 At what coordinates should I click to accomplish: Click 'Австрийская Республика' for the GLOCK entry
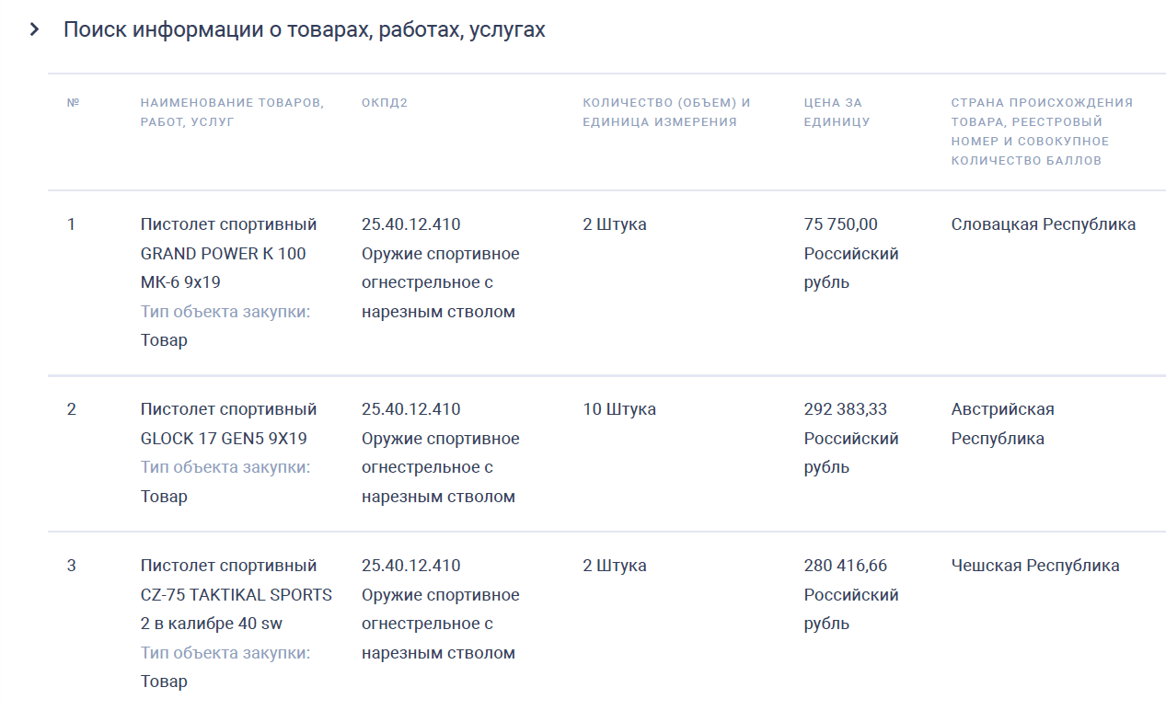[1004, 423]
